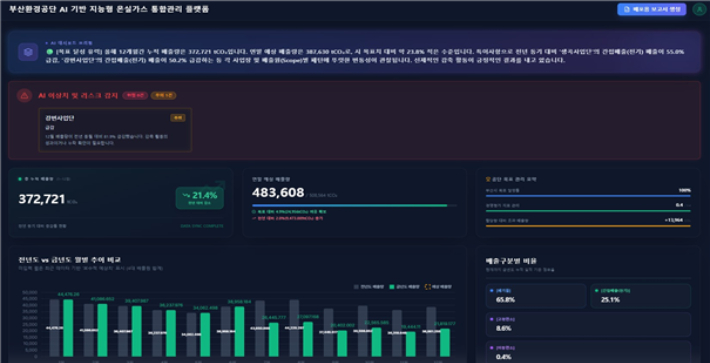The height and width of the screenshot is (363, 710).
Task: Click the purple AI assistant cube icon
Action: click(x=28, y=52)
